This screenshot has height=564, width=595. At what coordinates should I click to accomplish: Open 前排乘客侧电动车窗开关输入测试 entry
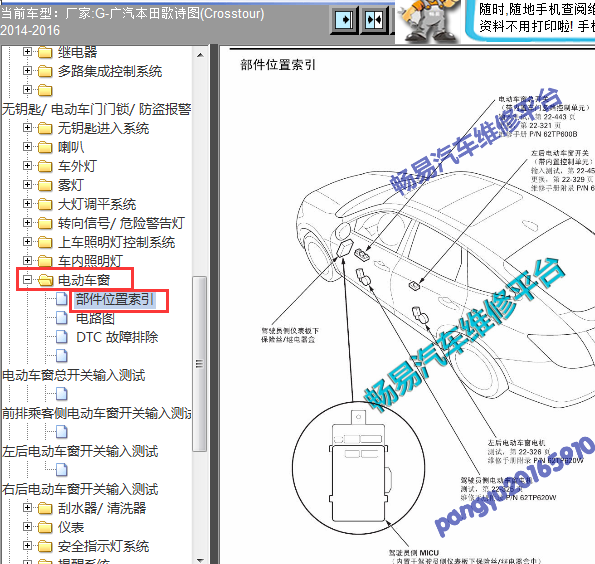pyautogui.click(x=96, y=413)
